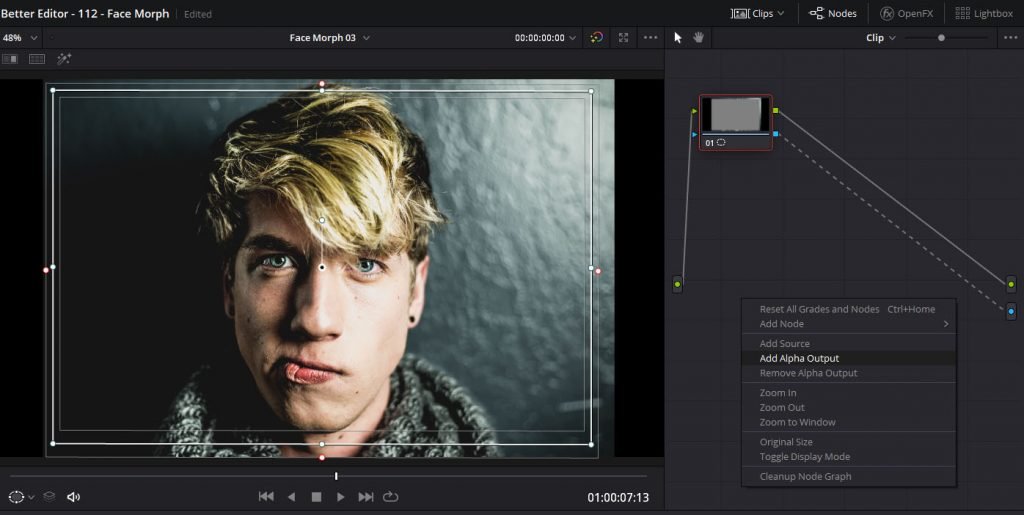Open the OpenFX panel

pos(909,13)
